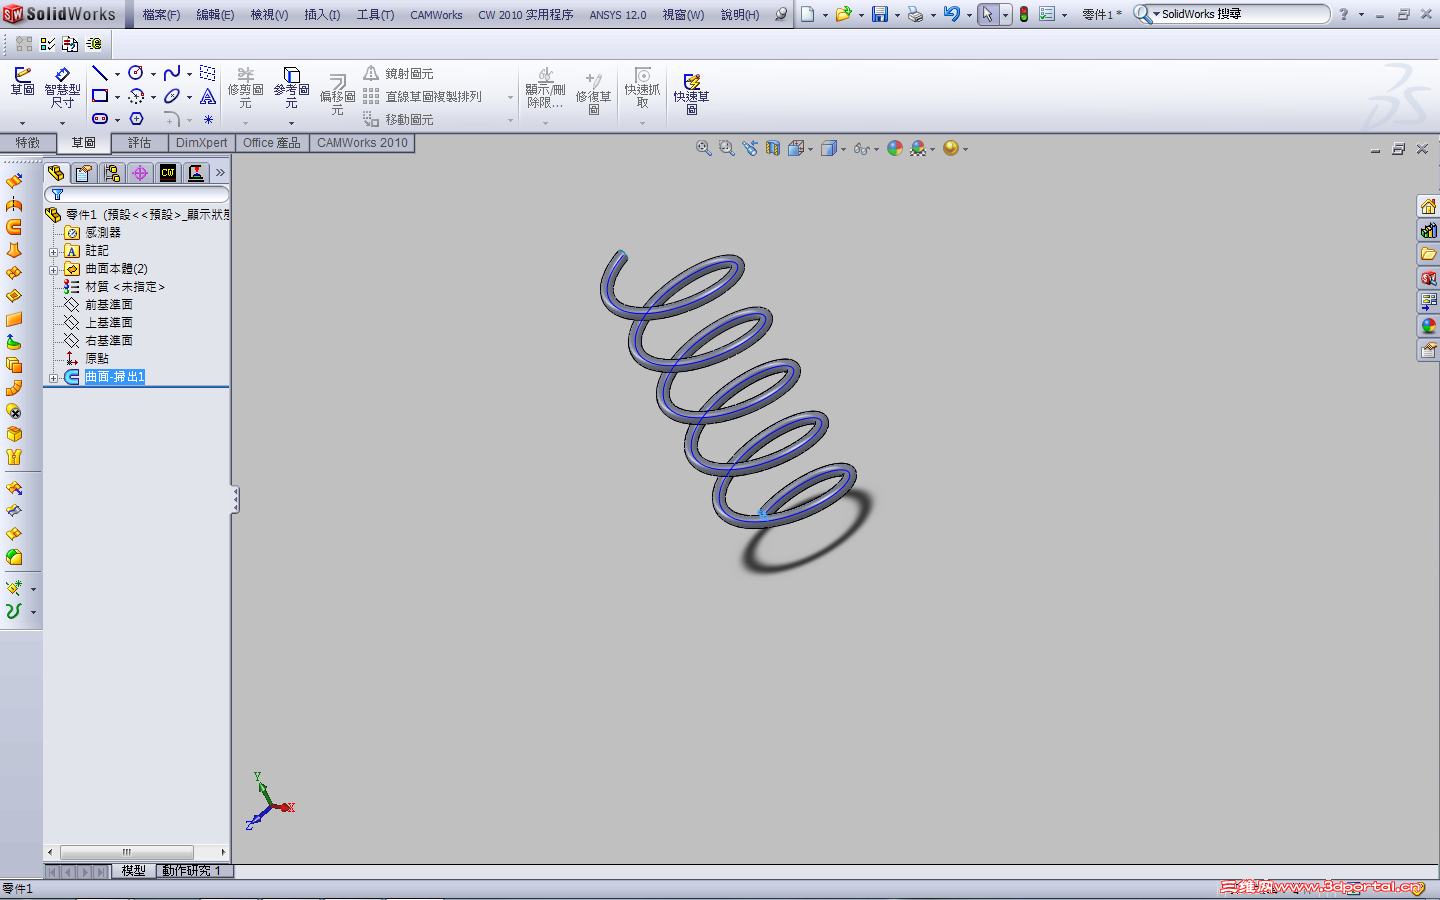Open the 動作研究 1 motion study tab
1440x900 pixels.
(x=192, y=871)
